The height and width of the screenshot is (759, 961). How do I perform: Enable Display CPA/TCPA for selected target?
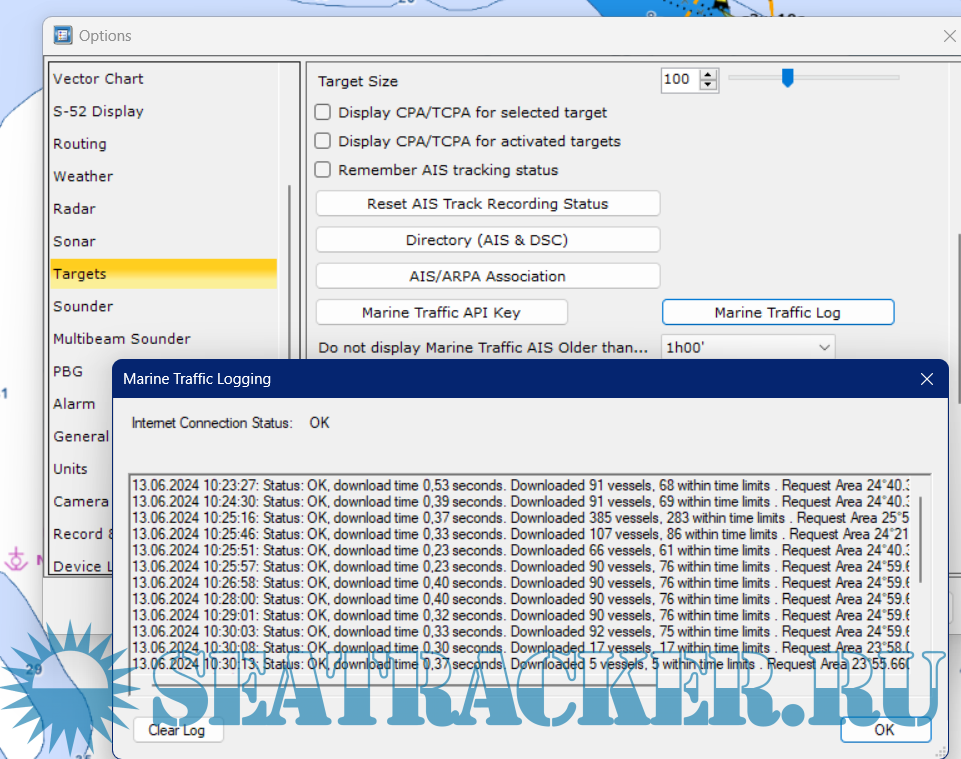tap(322, 112)
